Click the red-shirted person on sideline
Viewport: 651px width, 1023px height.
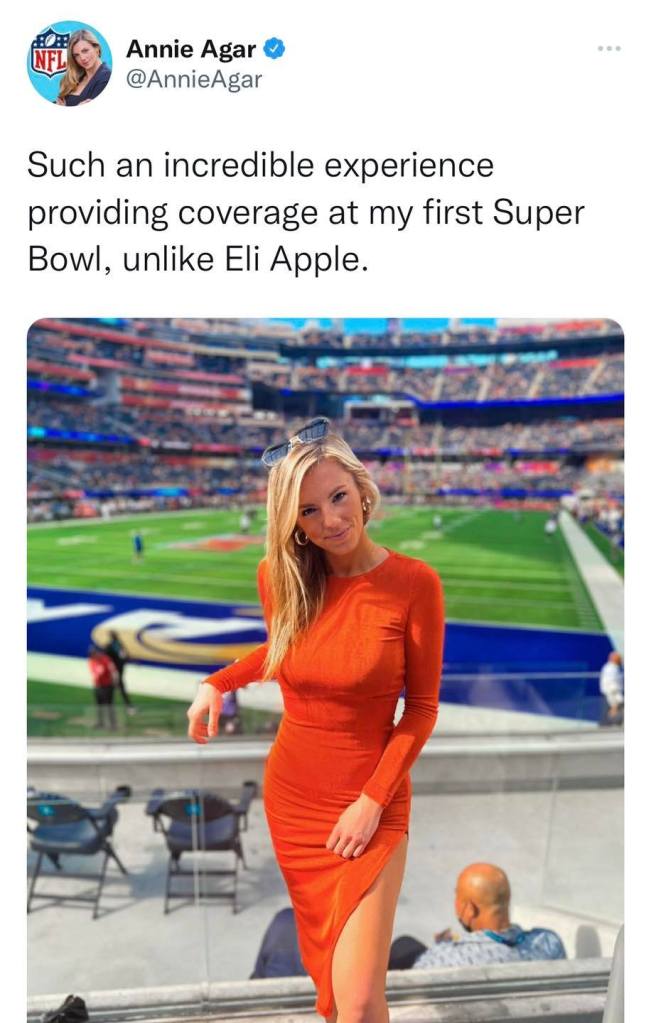(103, 685)
